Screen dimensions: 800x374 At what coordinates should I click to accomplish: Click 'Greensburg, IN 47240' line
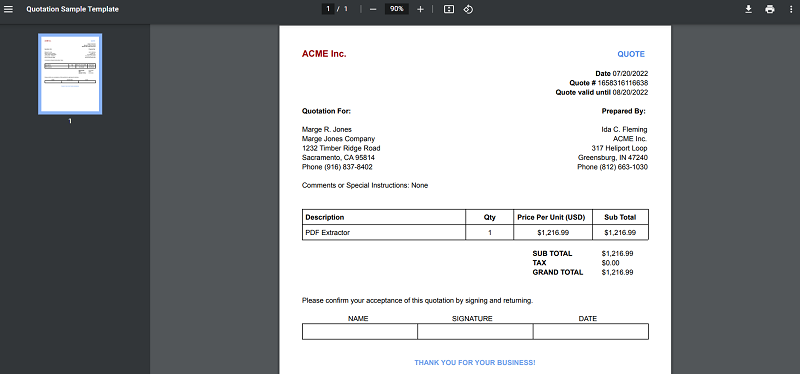pos(613,158)
